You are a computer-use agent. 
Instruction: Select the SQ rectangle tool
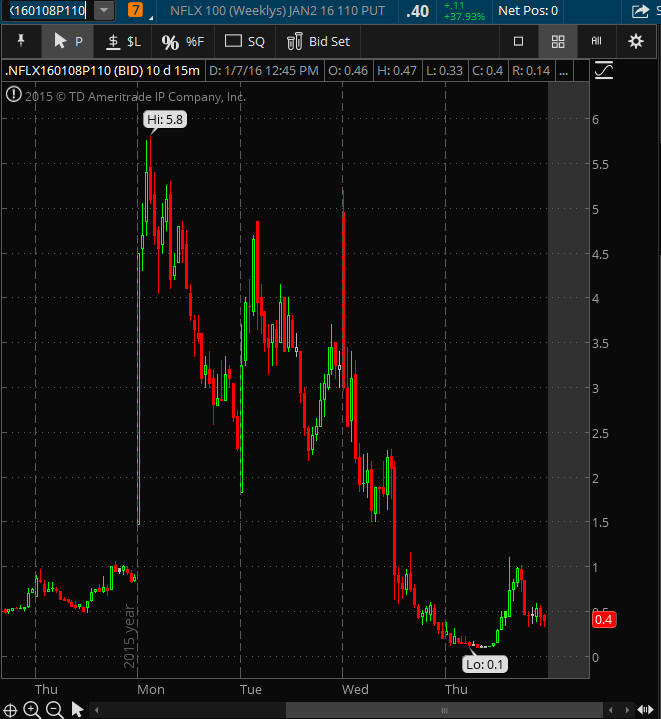(x=245, y=41)
